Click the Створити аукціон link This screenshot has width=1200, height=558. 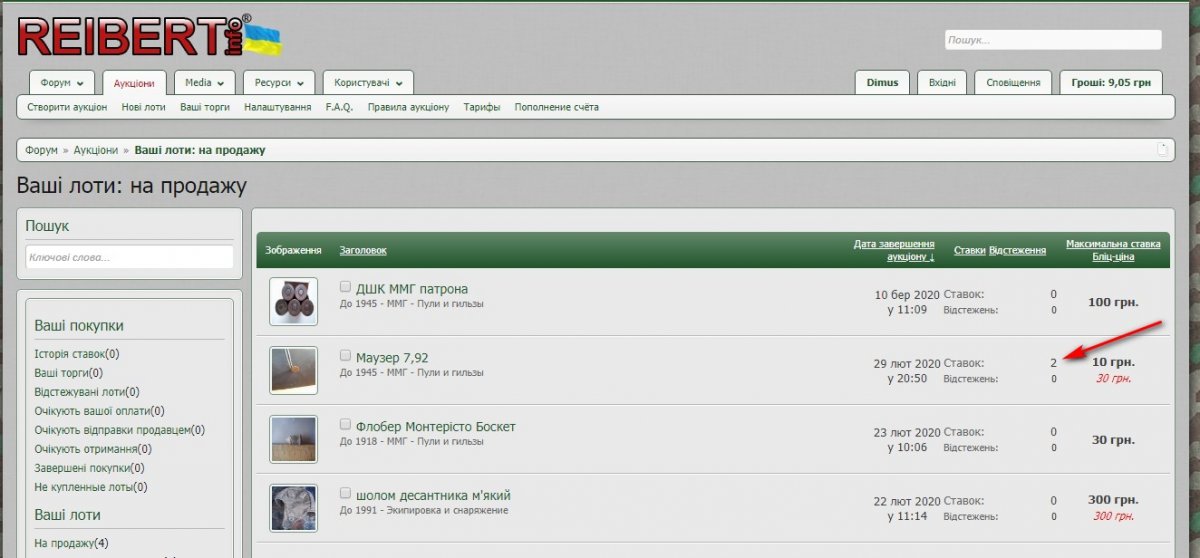pyautogui.click(x=67, y=107)
